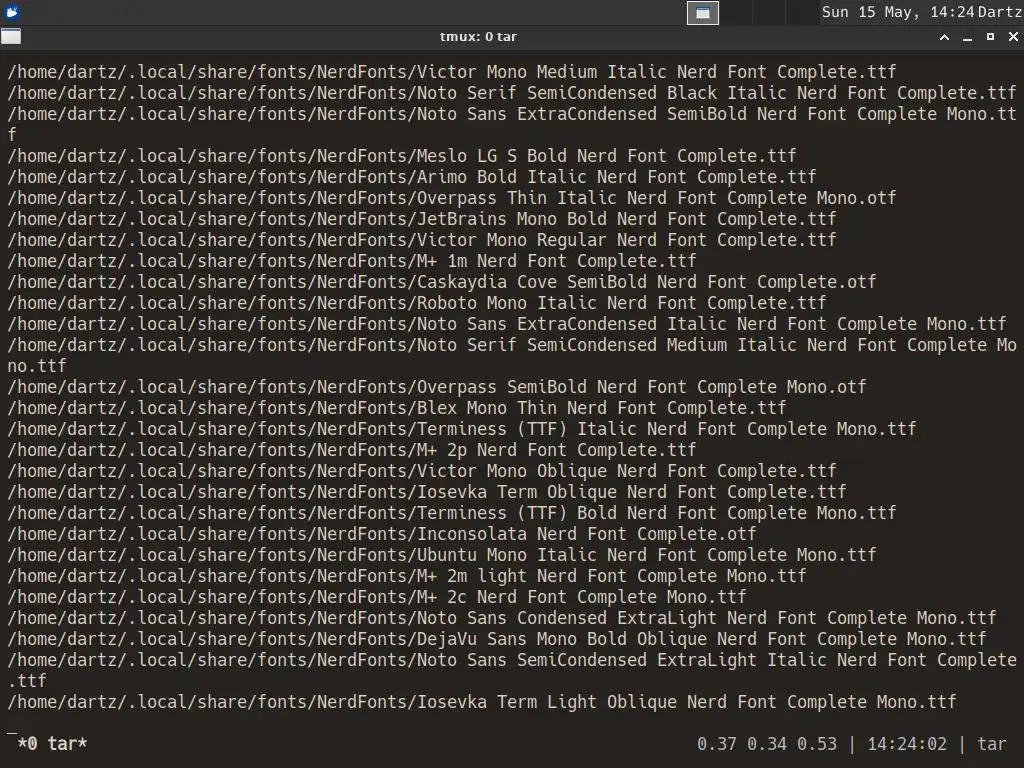Click the 'M+ 1m Nerd Font' line

pyautogui.click(x=352, y=261)
